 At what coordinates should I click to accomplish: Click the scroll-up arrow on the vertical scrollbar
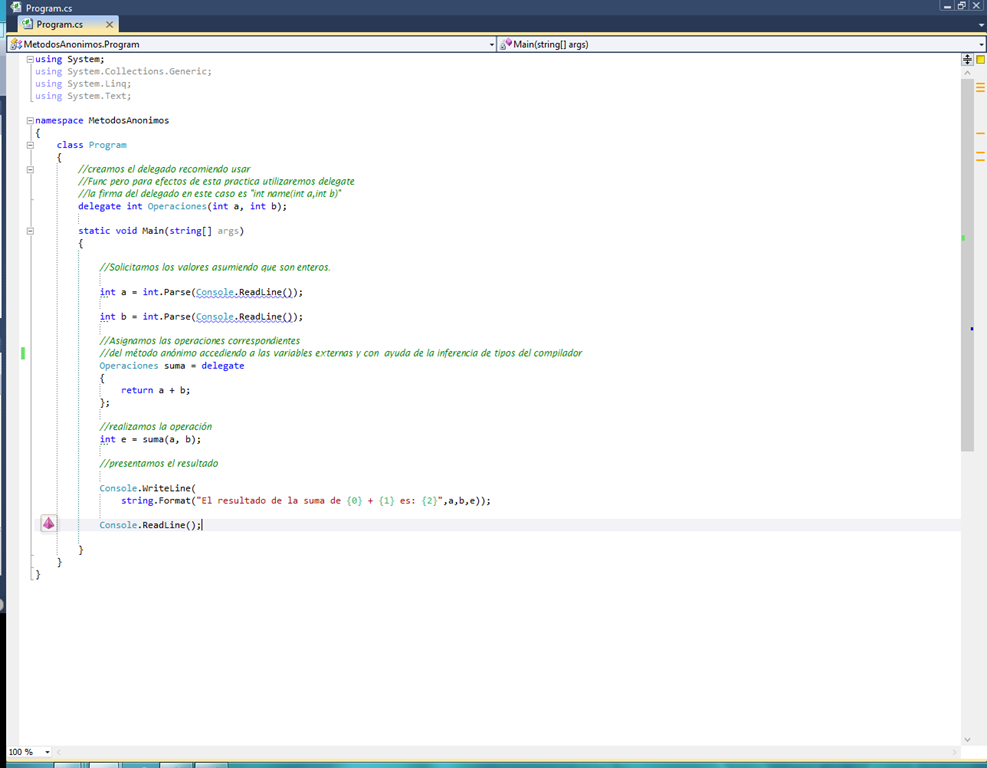[967, 71]
